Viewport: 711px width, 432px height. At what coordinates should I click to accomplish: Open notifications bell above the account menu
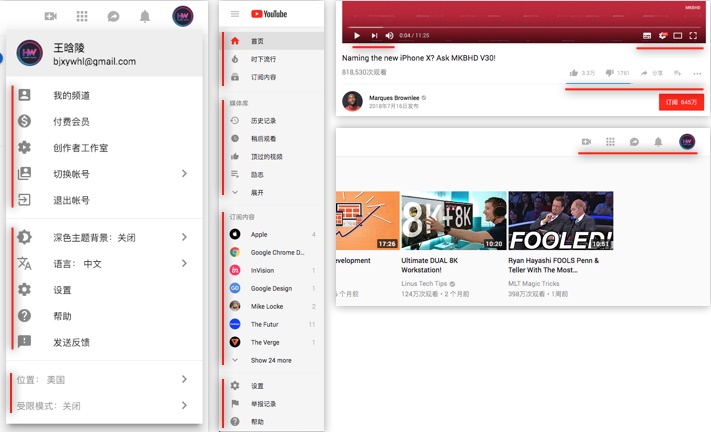click(145, 16)
